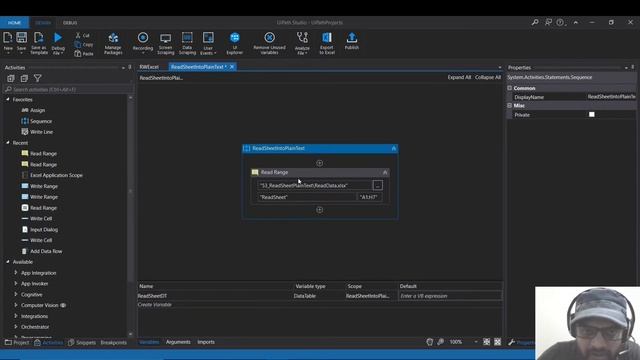The height and width of the screenshot is (360, 640).
Task: Click the Recording icon
Action: pos(143,38)
